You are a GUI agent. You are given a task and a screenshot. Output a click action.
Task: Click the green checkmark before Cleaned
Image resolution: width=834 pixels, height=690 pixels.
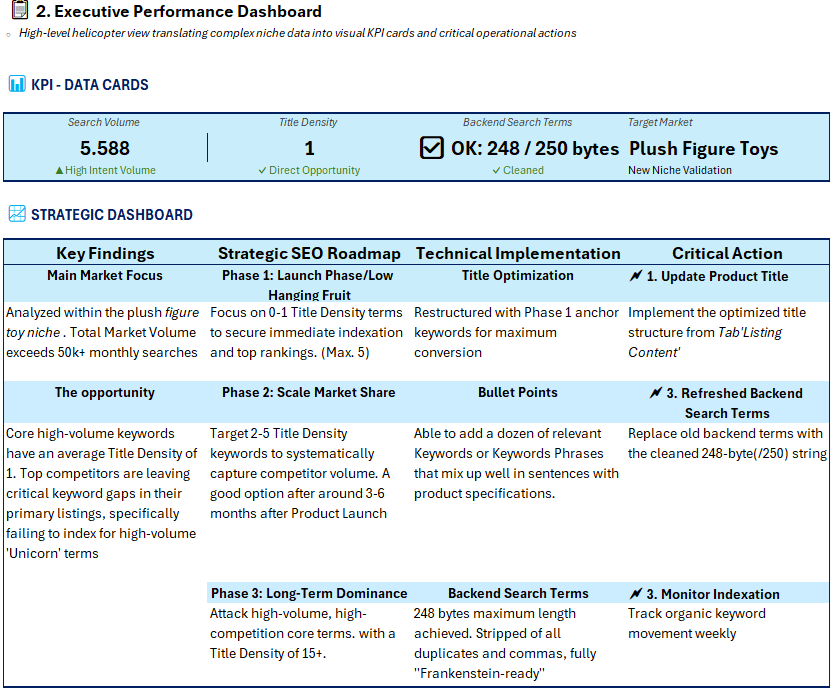(496, 170)
